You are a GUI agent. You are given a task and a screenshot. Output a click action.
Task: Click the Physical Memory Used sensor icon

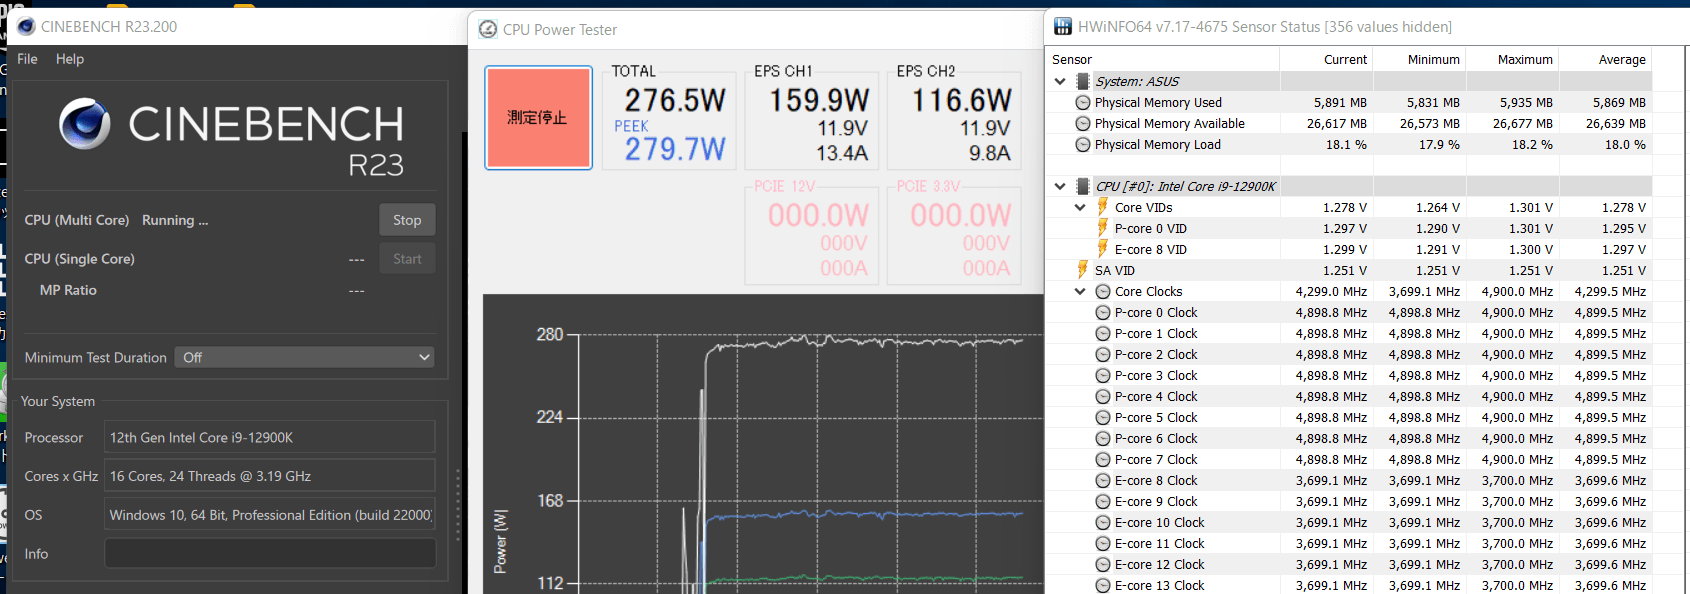coord(1083,102)
